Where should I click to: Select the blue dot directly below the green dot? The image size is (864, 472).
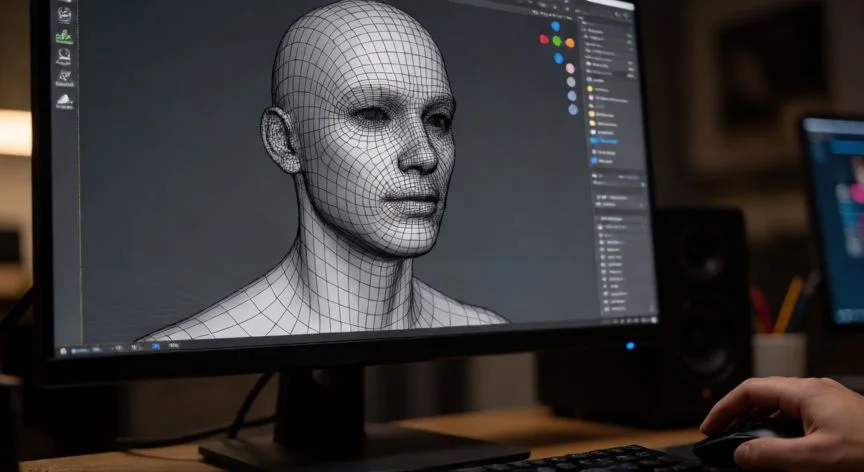coord(559,58)
